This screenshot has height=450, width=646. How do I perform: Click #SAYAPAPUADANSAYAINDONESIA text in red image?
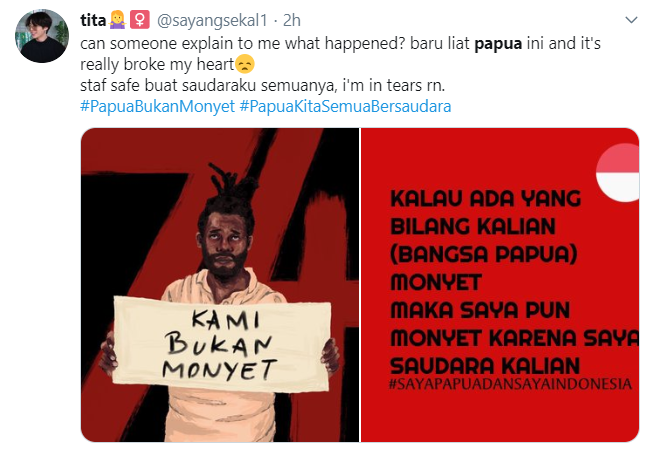[x=510, y=384]
